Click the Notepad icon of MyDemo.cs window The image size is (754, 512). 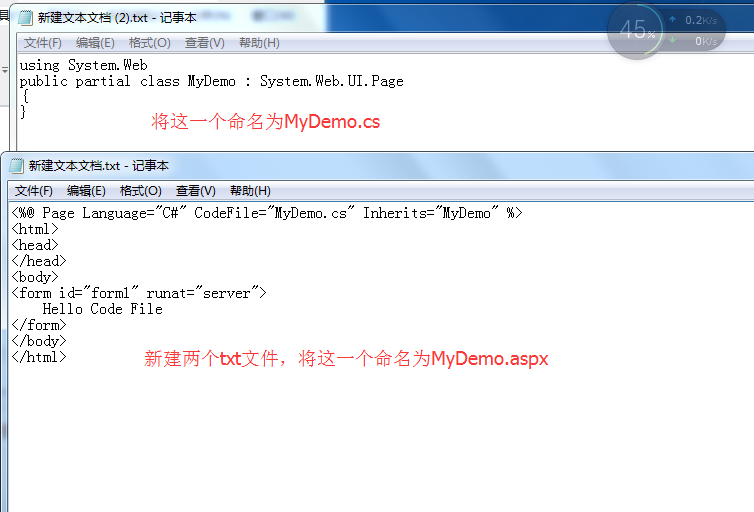(25, 18)
